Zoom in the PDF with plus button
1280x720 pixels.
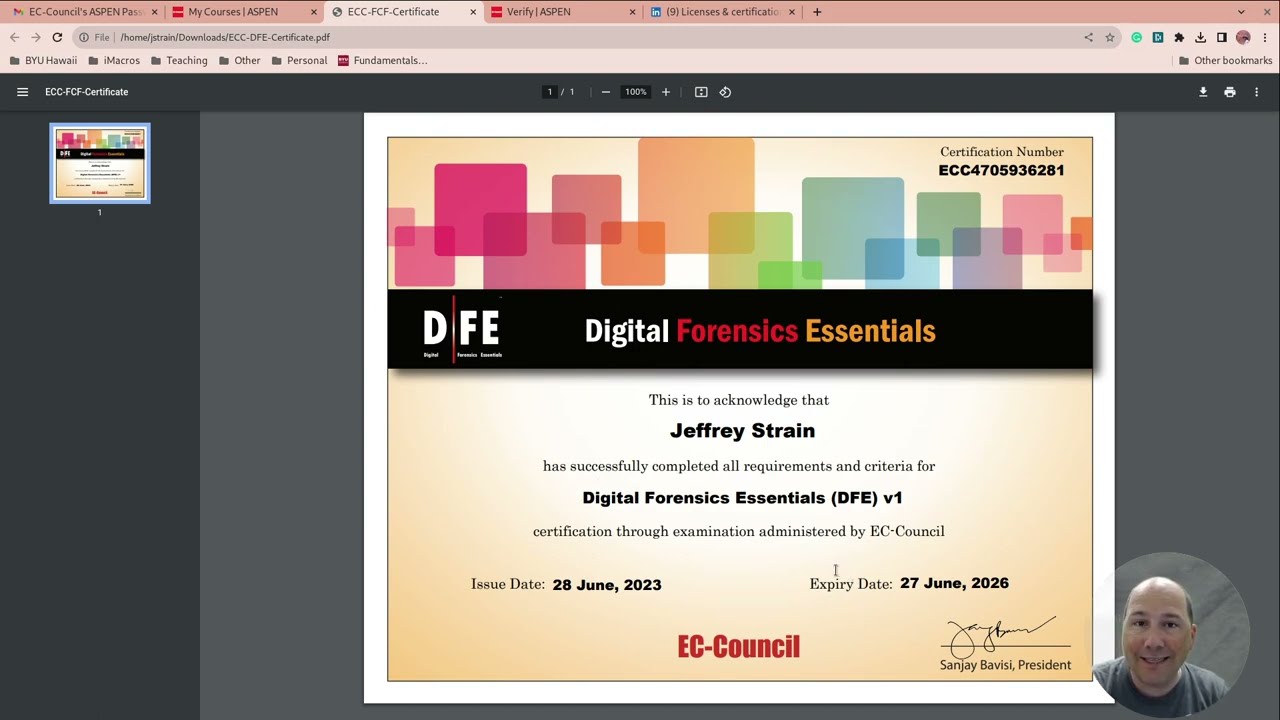[x=666, y=92]
